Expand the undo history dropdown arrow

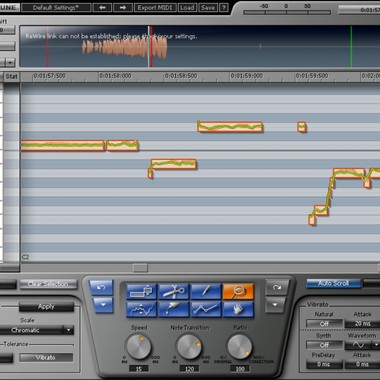(101, 305)
